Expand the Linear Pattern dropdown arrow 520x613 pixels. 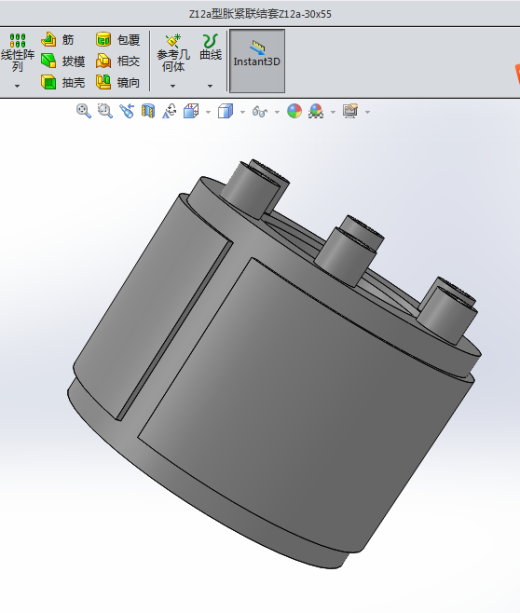coord(17,86)
